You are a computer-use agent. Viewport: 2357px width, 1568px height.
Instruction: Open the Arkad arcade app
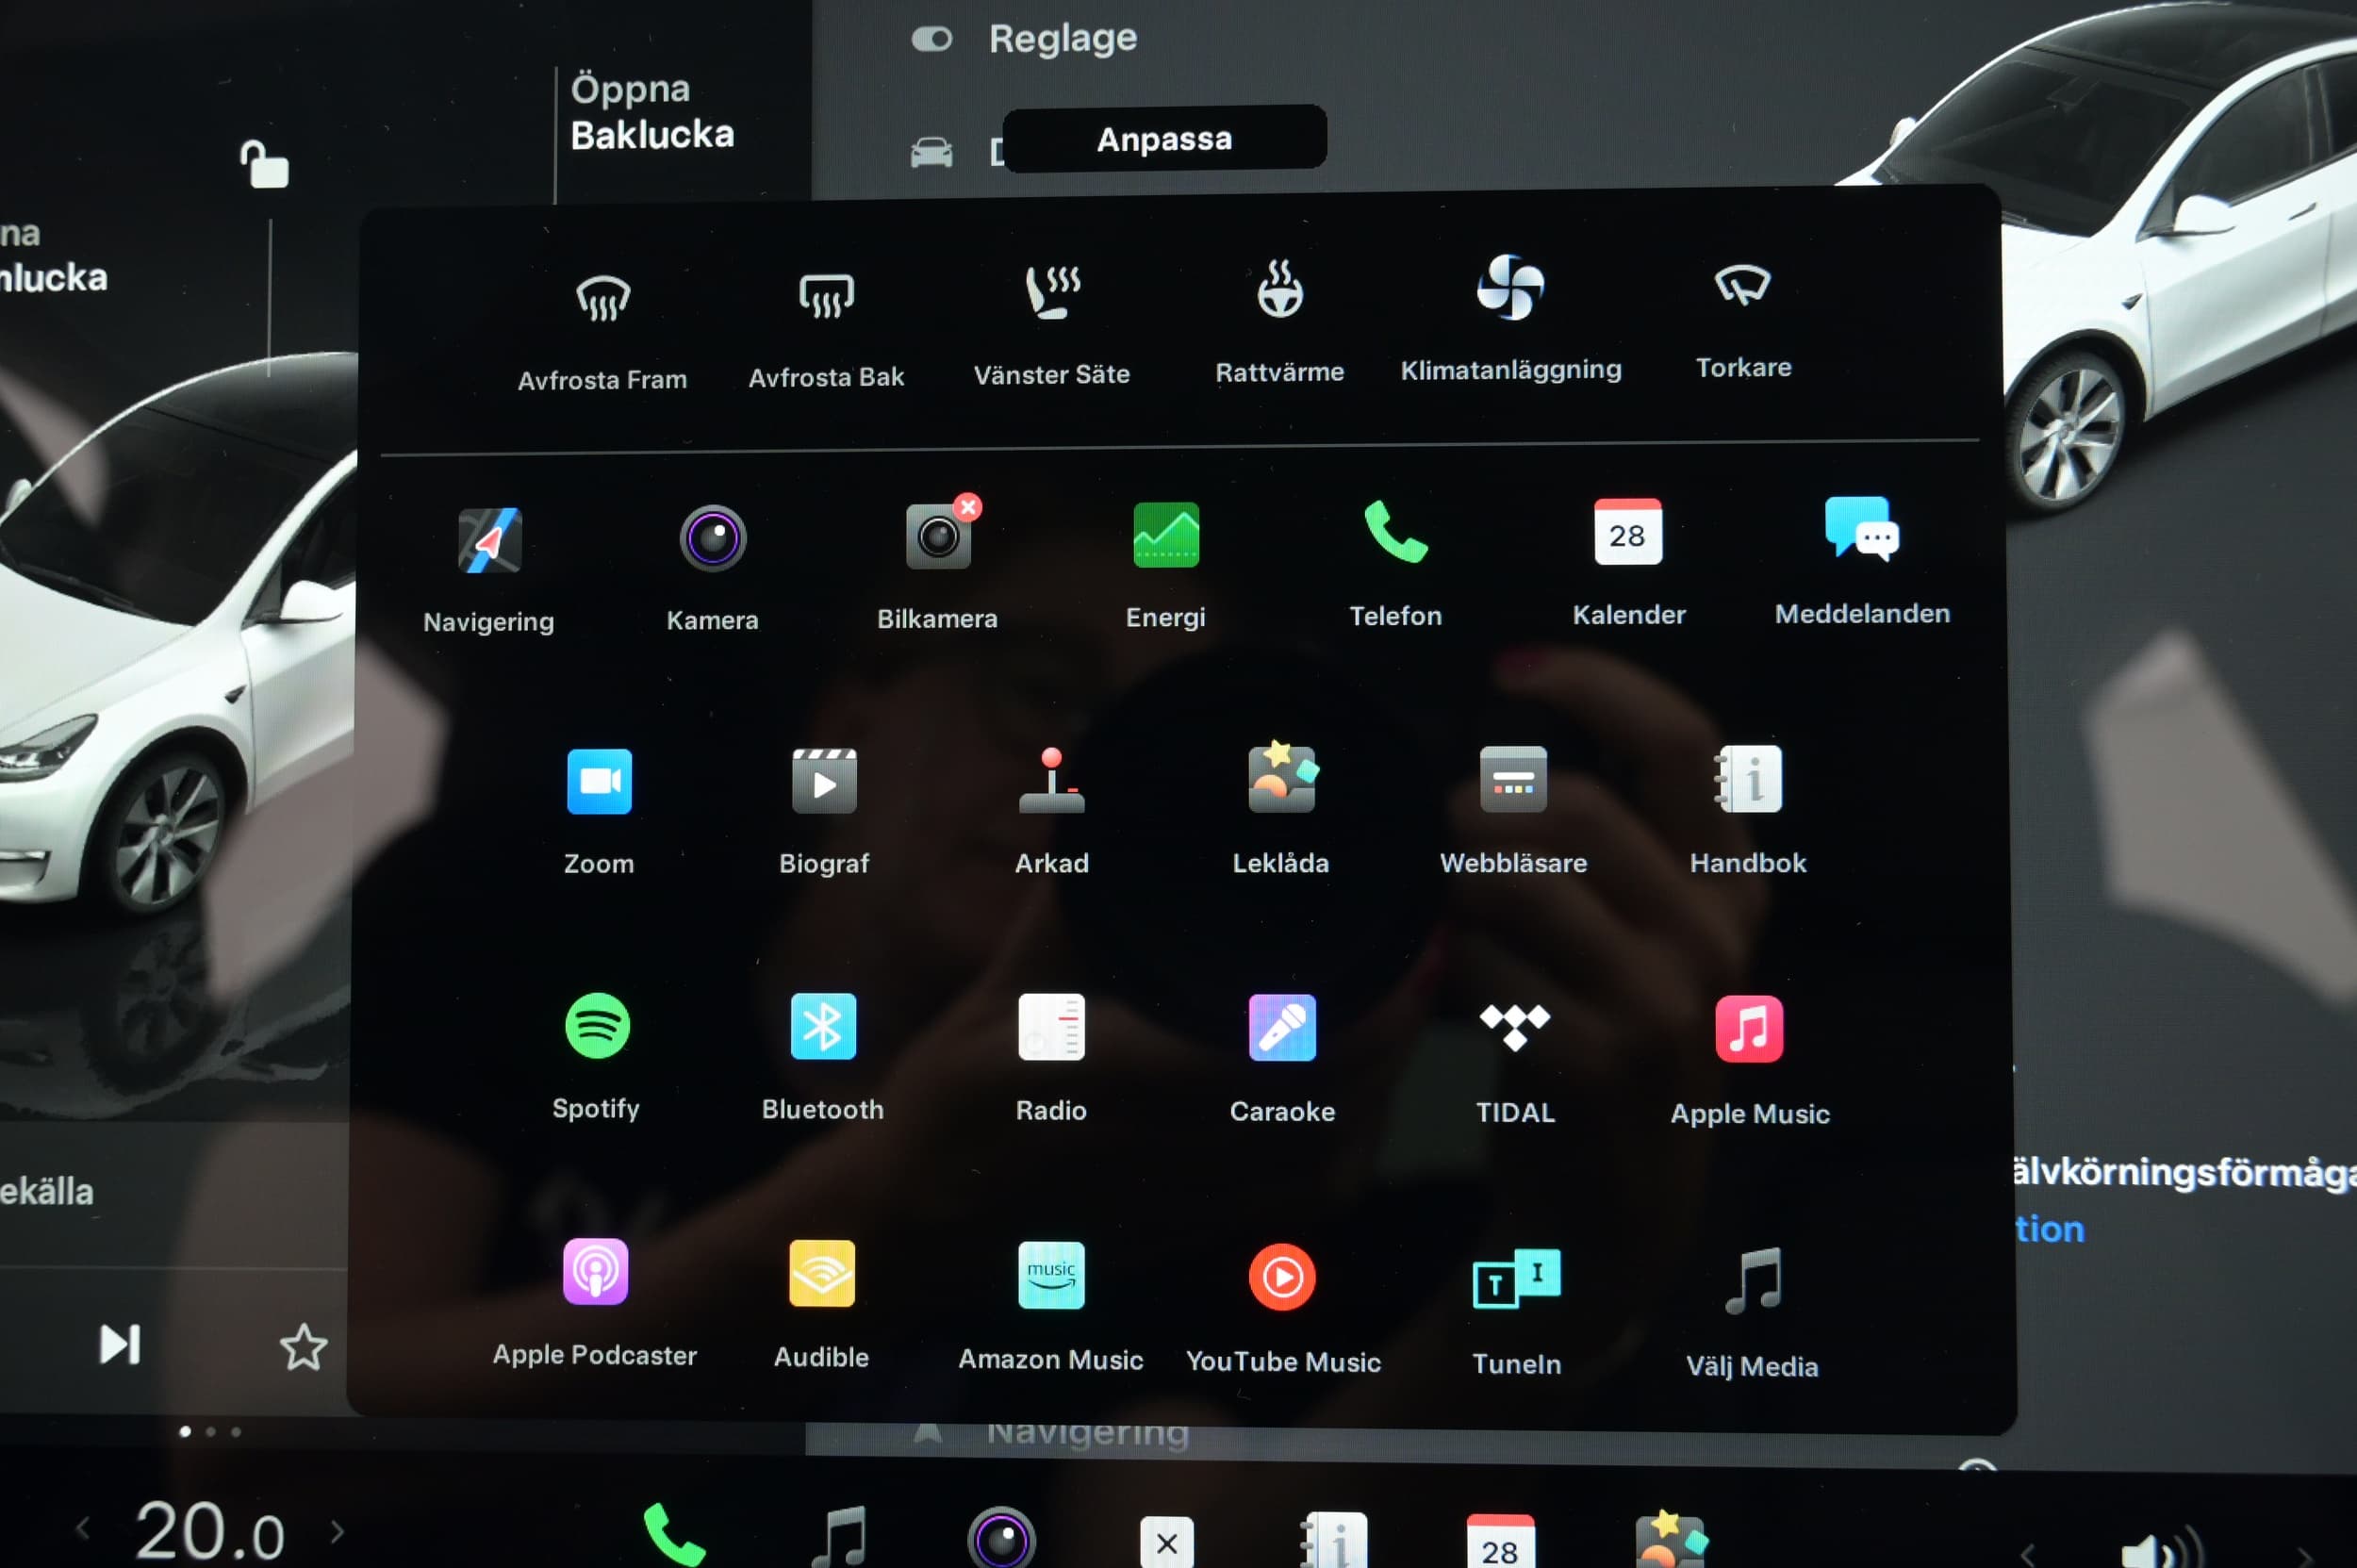coord(1051,812)
